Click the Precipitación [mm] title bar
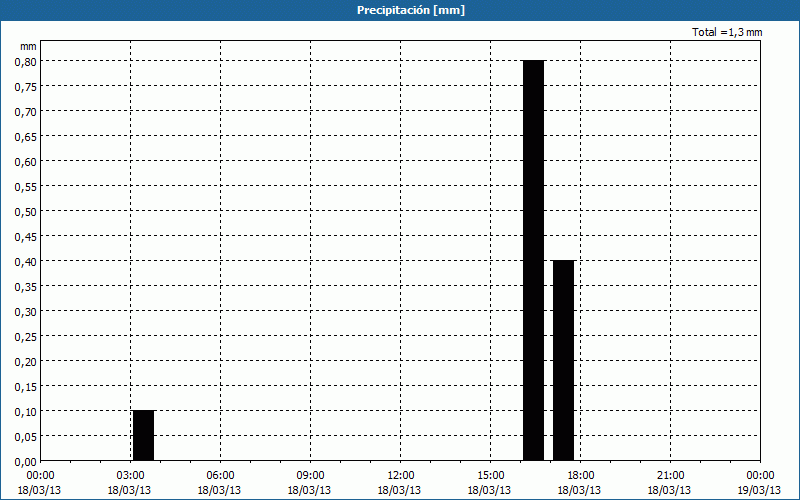Image resolution: width=800 pixels, height=500 pixels. [400, 10]
